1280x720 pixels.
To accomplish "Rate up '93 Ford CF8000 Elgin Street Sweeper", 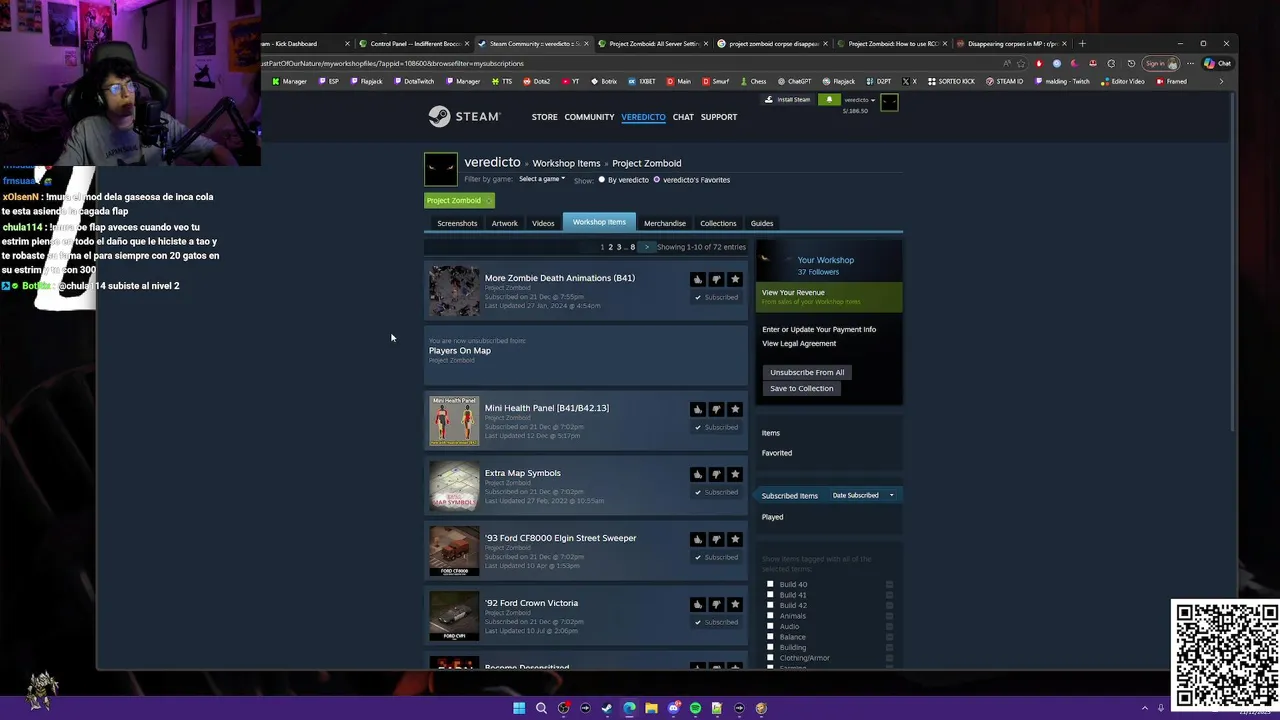I will 698,539.
